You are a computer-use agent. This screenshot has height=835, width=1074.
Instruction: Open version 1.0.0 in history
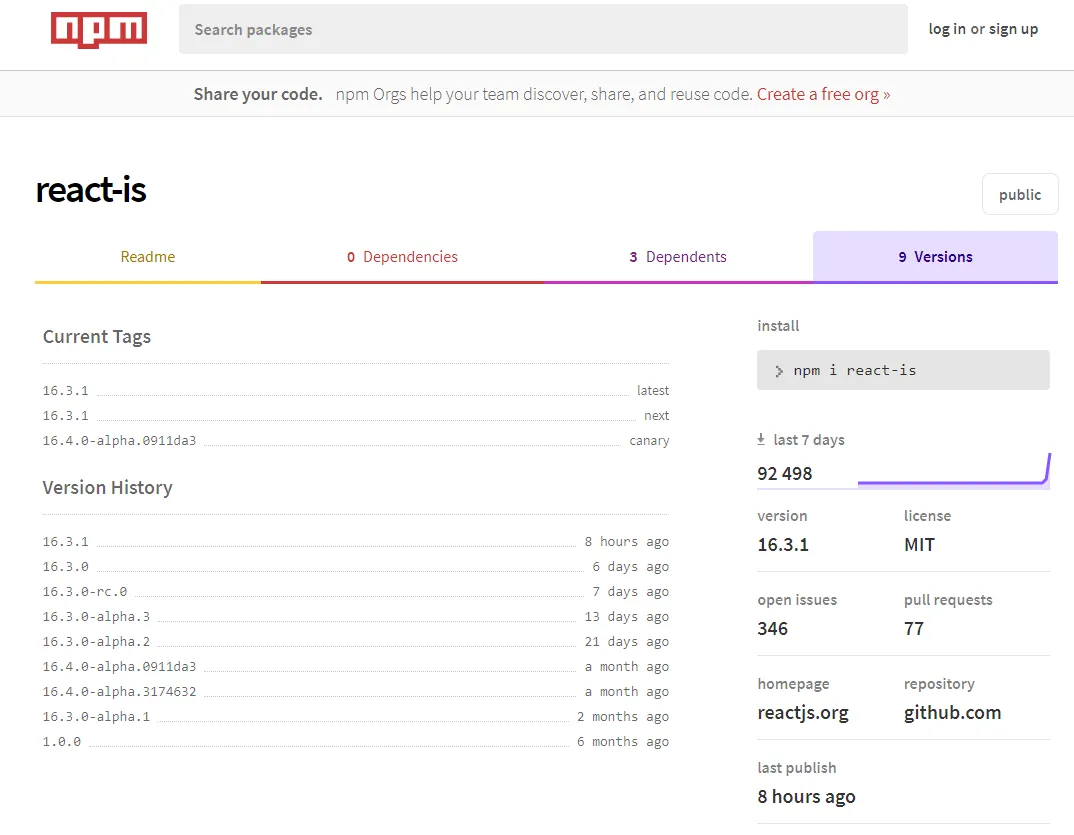pos(62,742)
